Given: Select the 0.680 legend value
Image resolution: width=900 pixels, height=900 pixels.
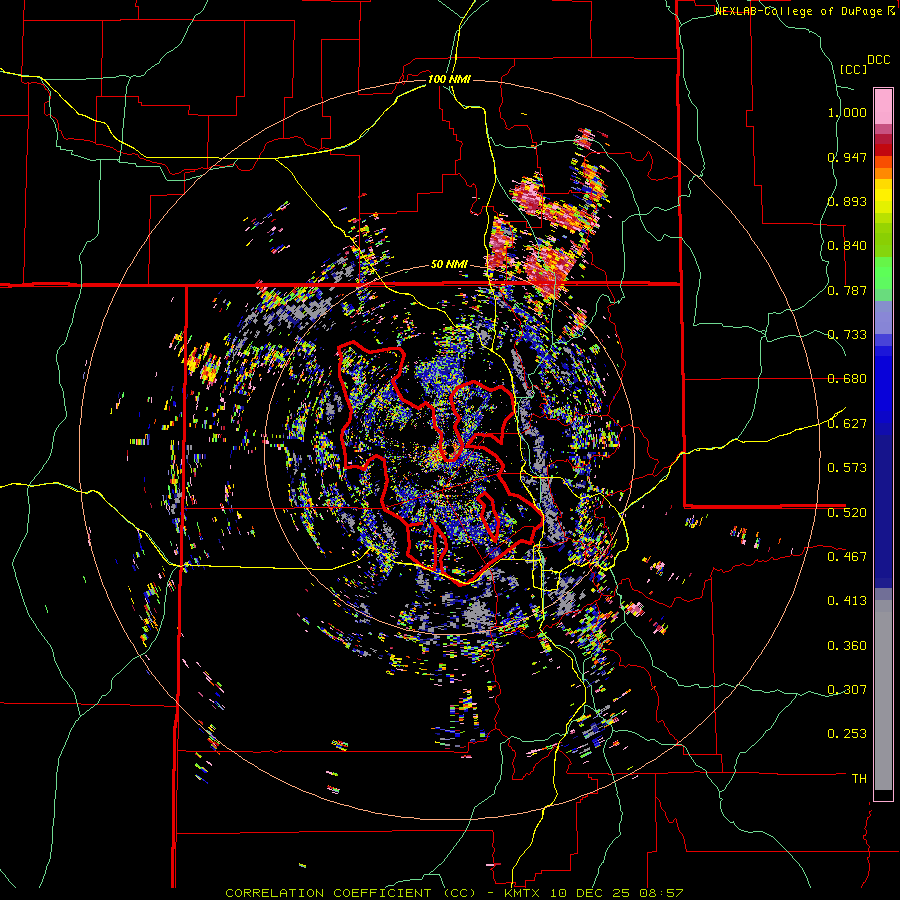Looking at the screenshot, I should click(x=847, y=379).
